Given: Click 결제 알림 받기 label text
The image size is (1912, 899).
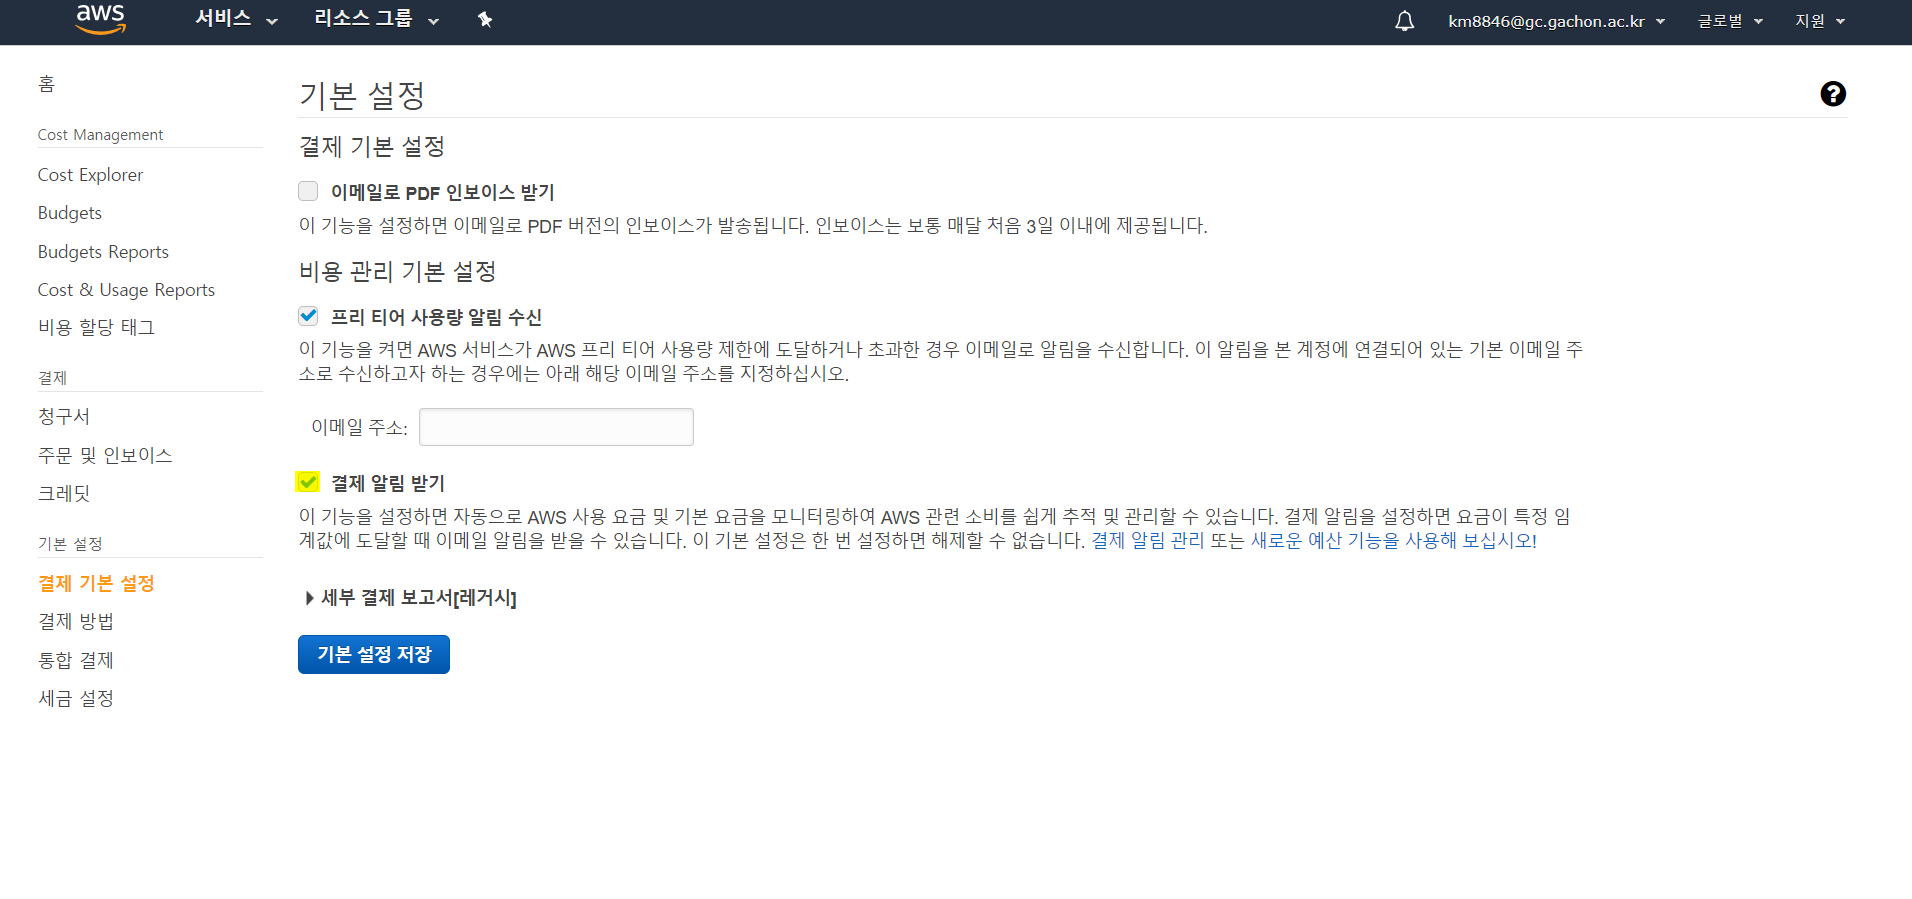Looking at the screenshot, I should [x=388, y=483].
